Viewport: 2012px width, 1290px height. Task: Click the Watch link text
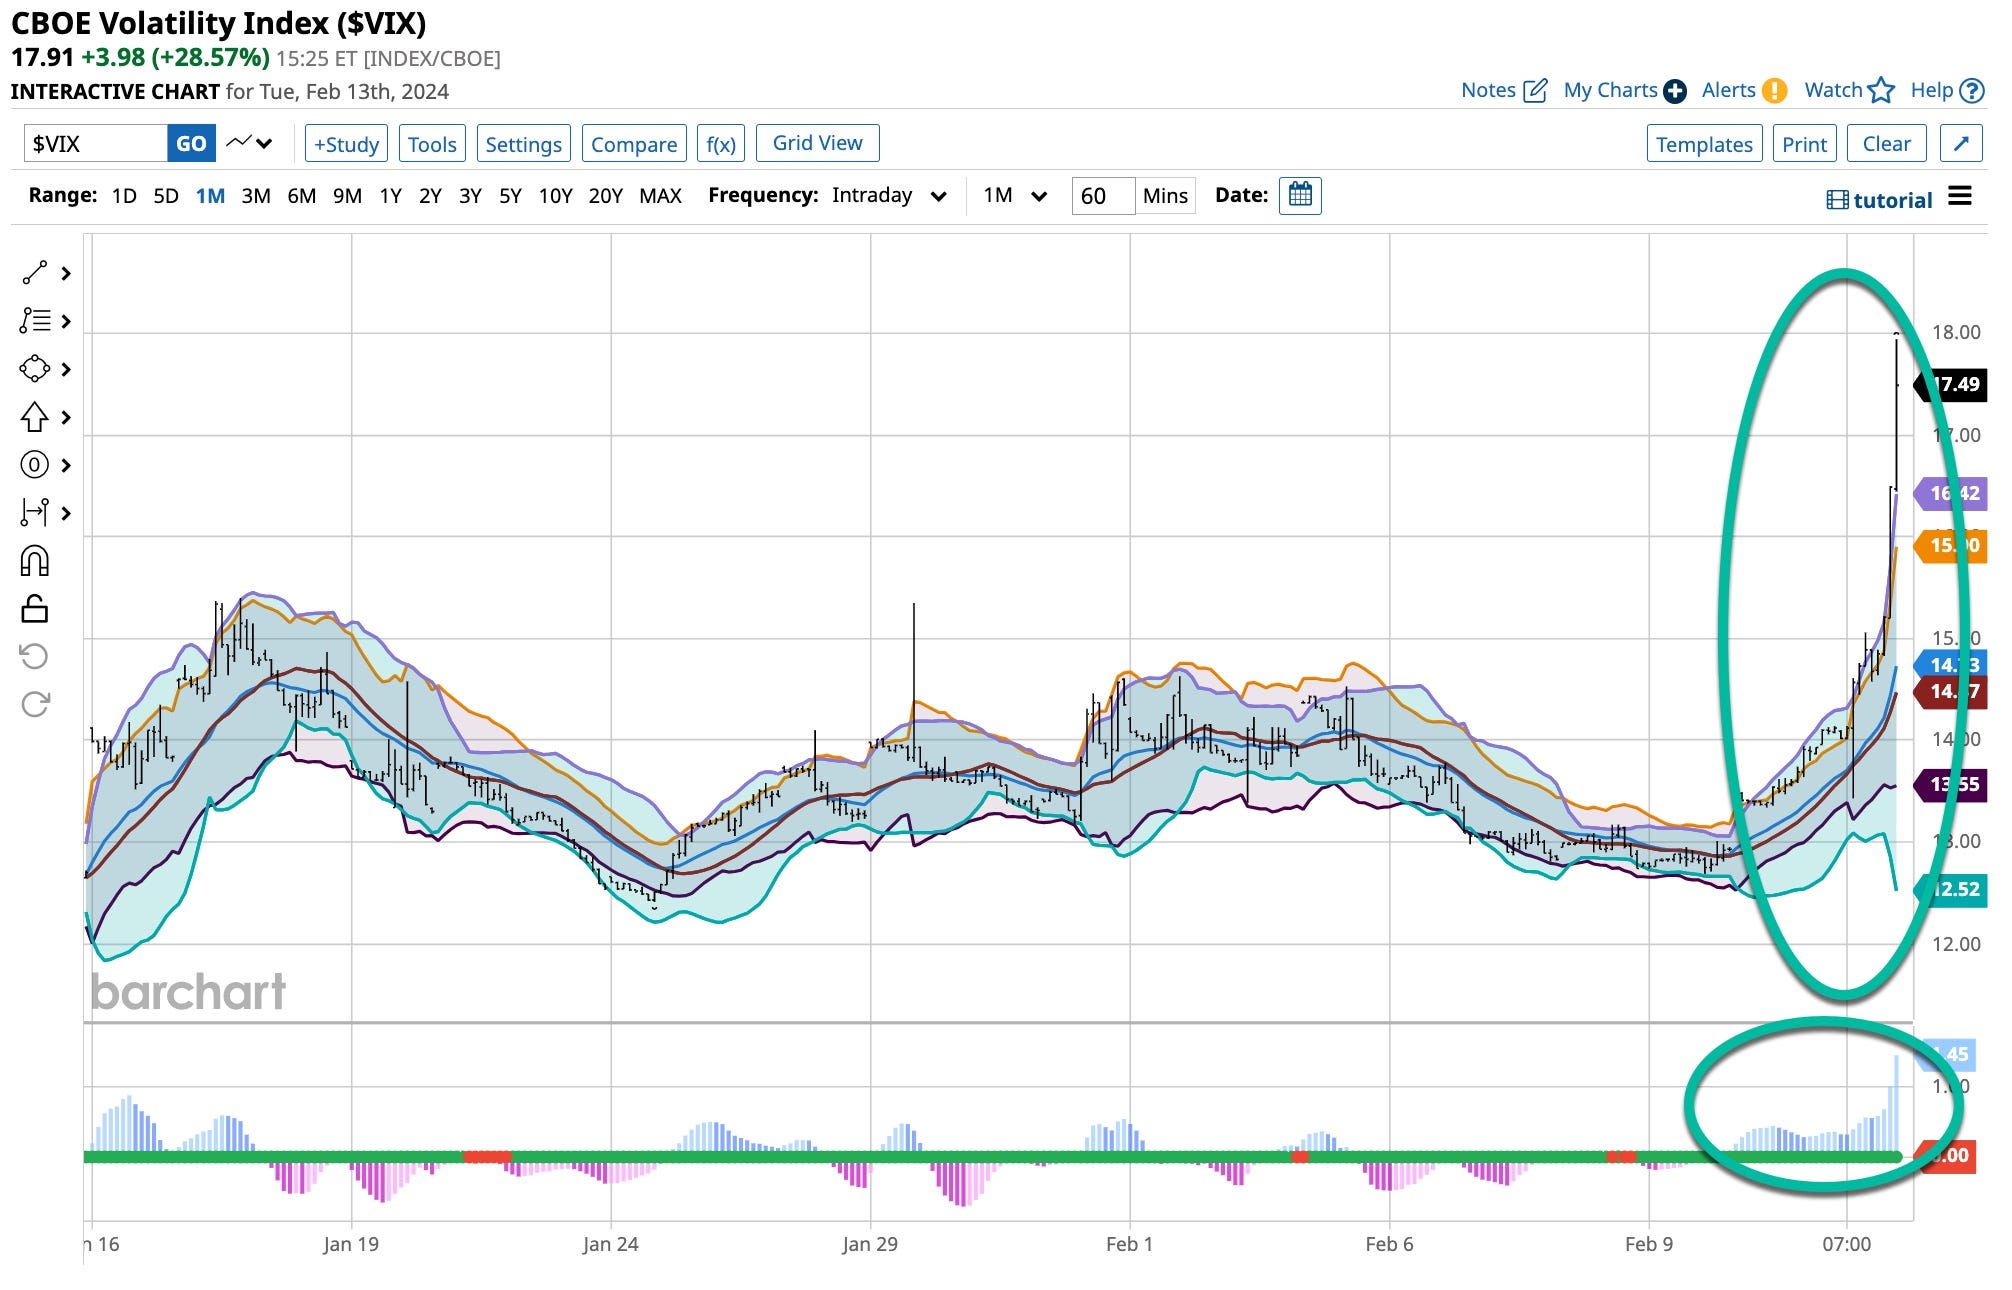(1833, 90)
